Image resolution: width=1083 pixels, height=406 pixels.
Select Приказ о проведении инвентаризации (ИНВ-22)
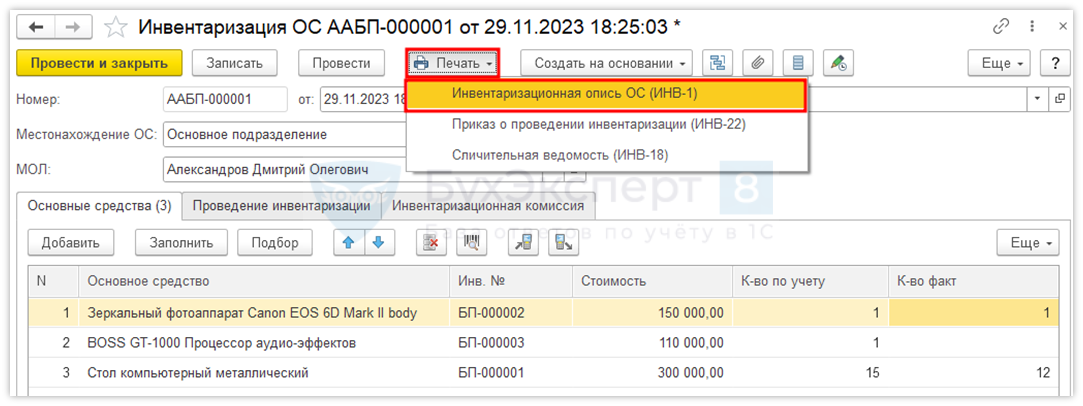click(x=606, y=125)
